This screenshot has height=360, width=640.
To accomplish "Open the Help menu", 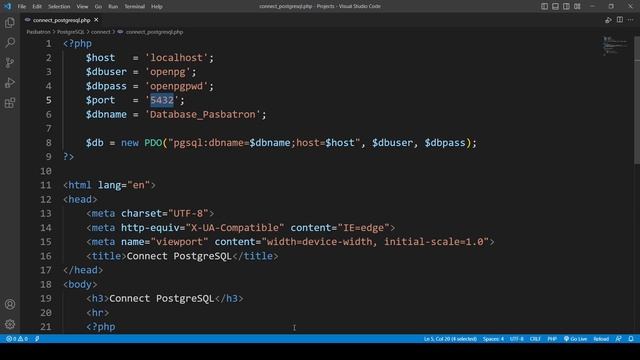I will pos(157,7).
